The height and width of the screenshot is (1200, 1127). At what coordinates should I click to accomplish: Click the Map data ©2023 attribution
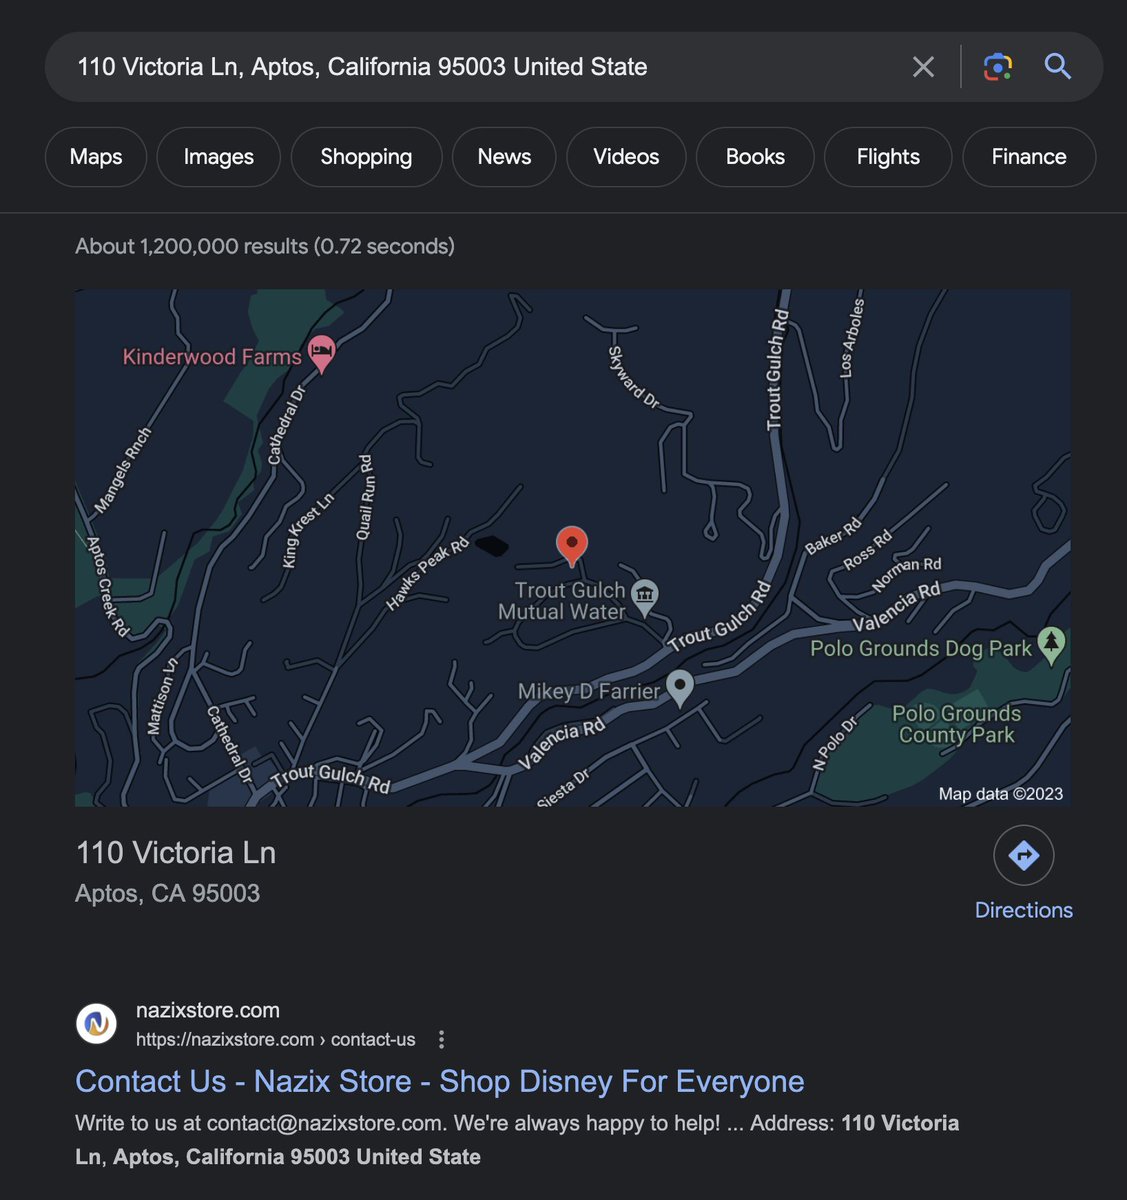(x=1001, y=794)
